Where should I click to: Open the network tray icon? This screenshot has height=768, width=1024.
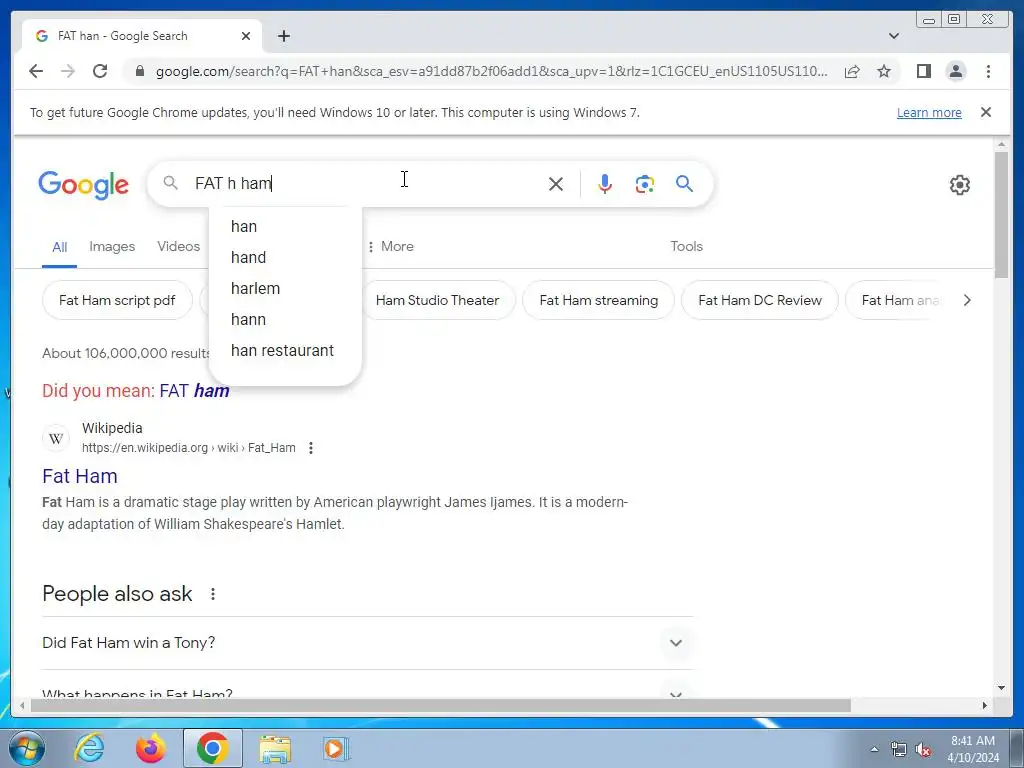tap(899, 749)
